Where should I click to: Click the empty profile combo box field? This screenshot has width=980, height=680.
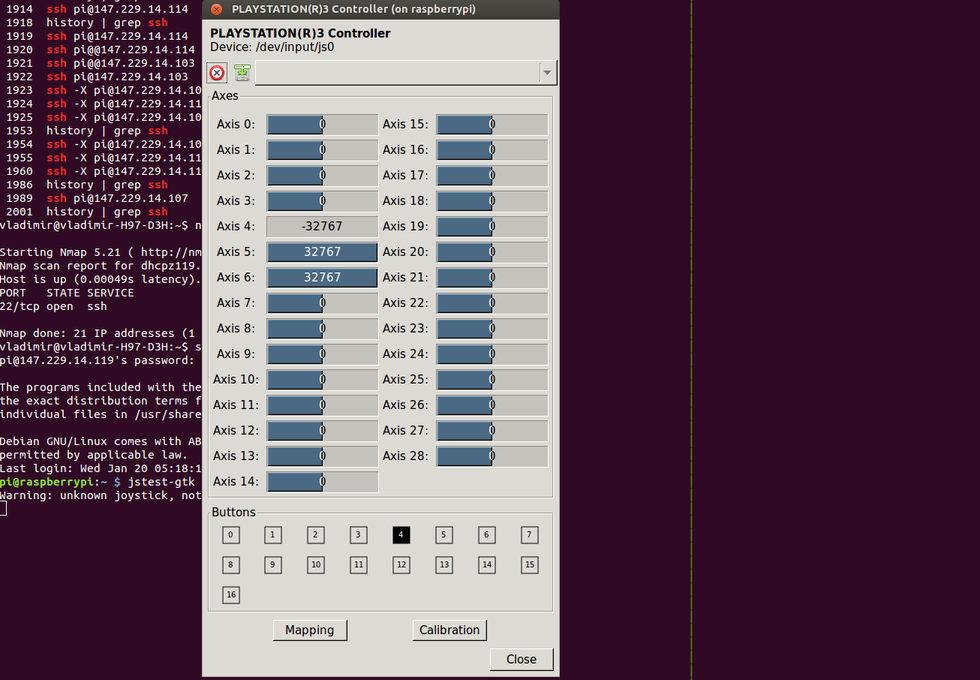pyautogui.click(x=397, y=73)
